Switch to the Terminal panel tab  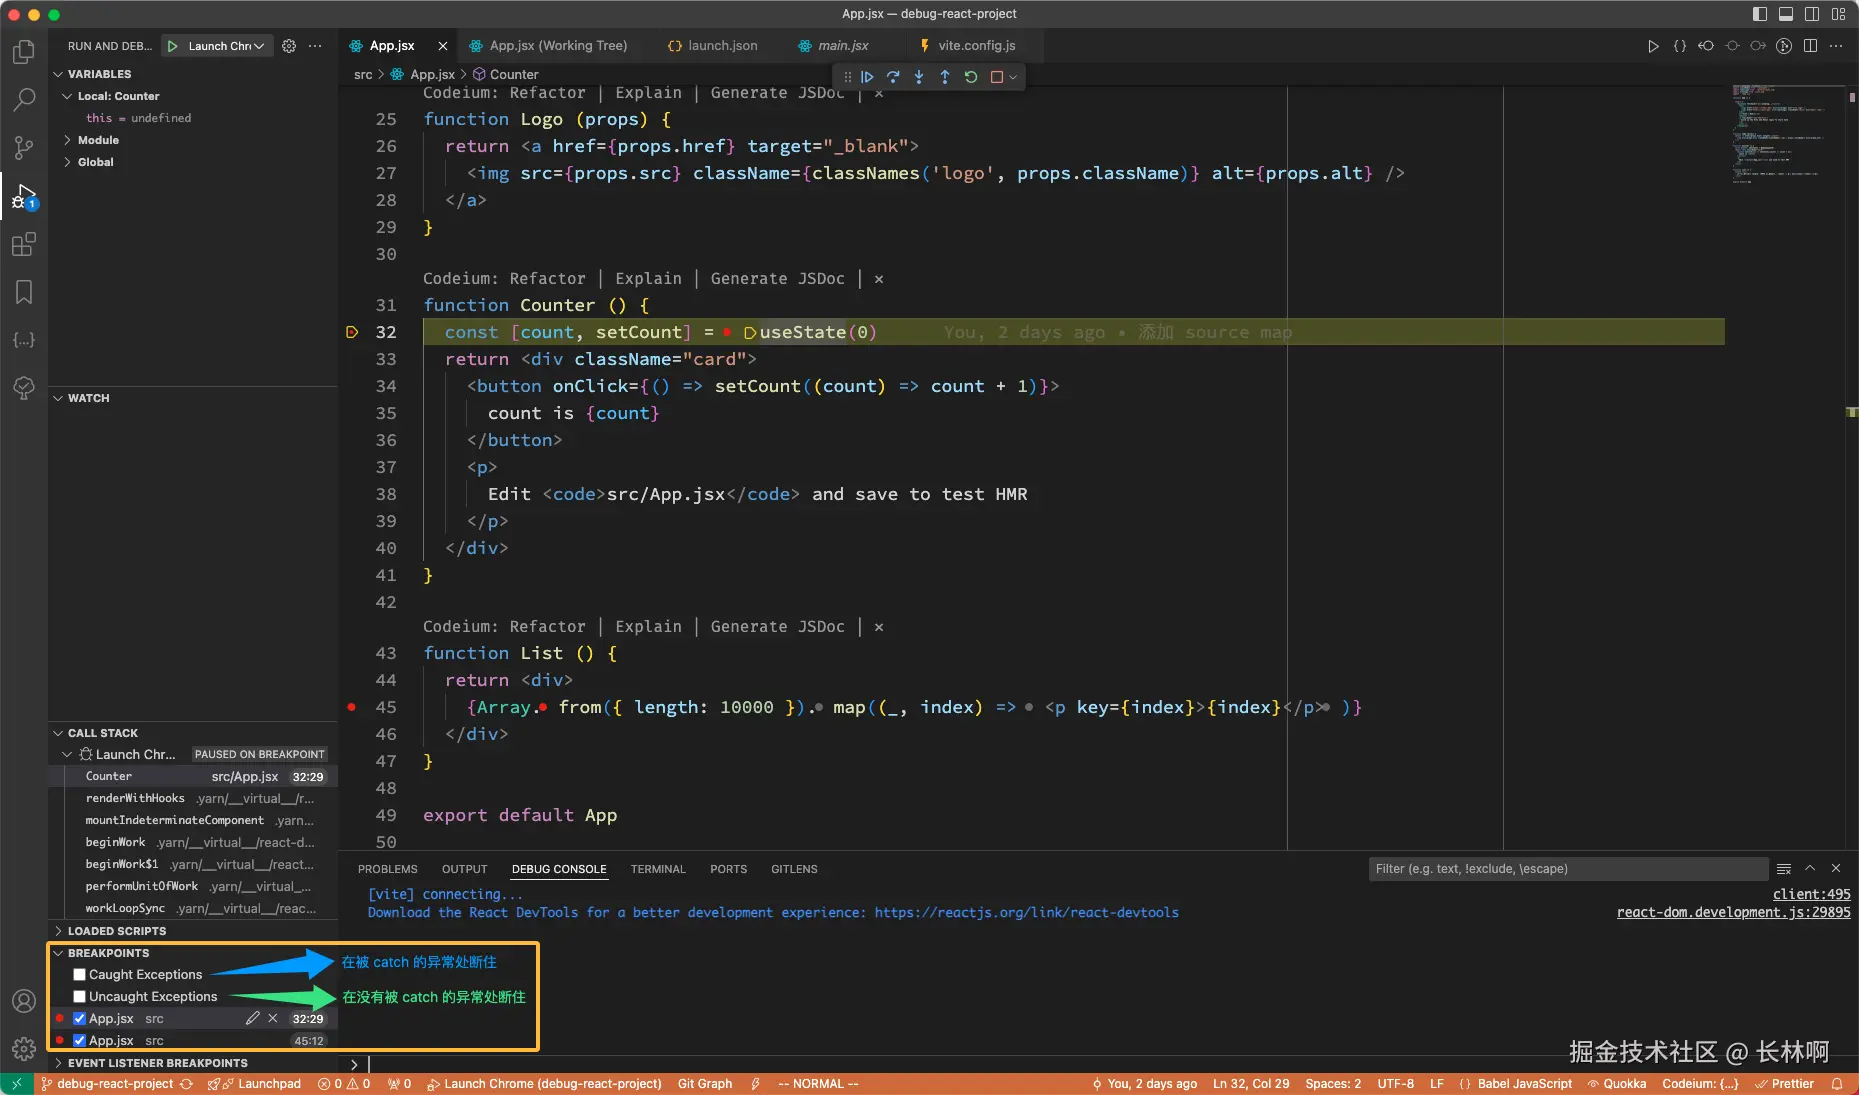(657, 869)
